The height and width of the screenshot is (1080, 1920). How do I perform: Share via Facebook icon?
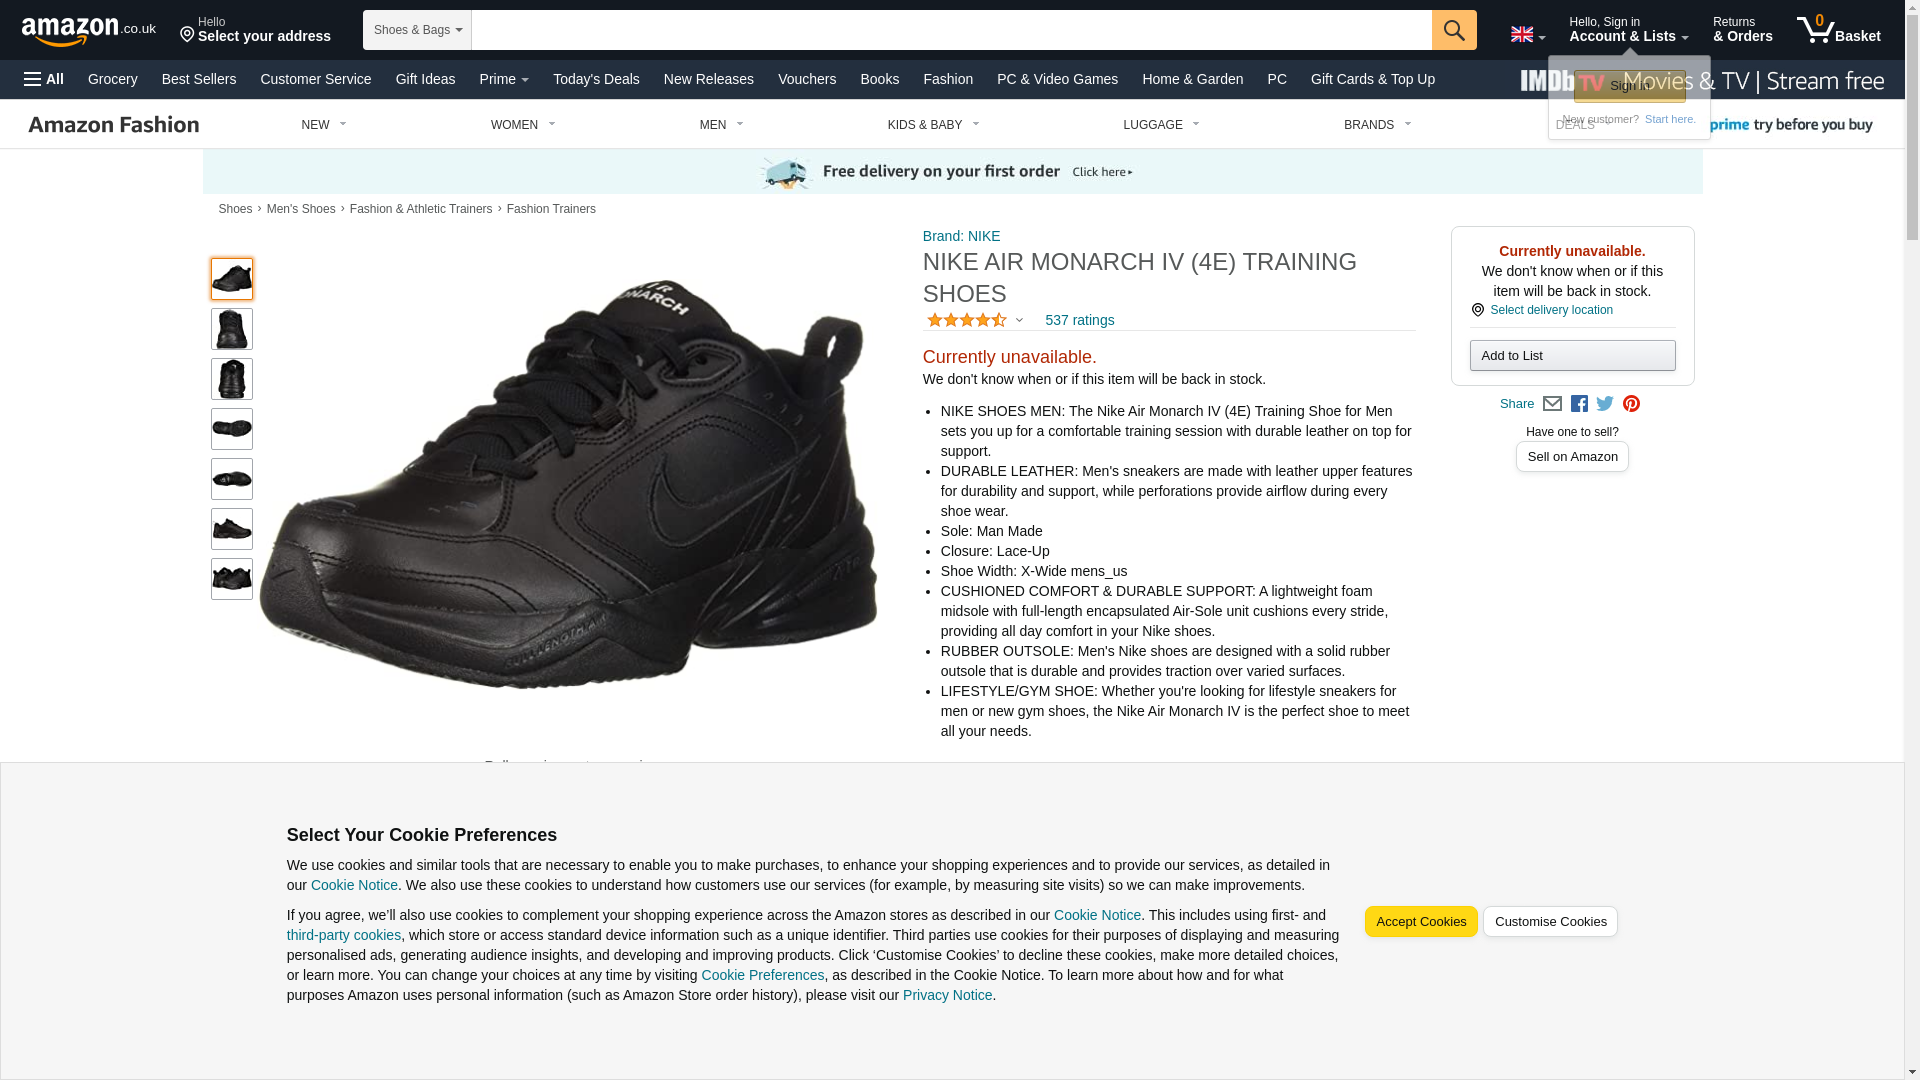1579,404
